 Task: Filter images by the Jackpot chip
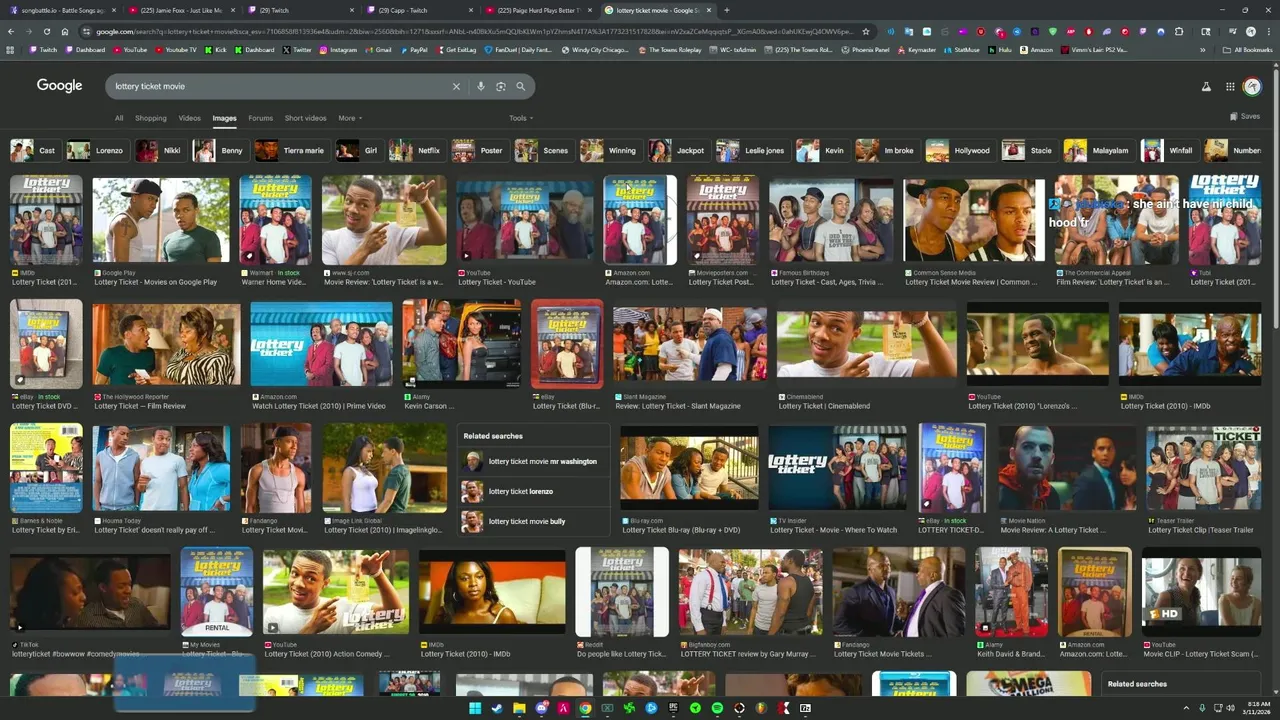(678, 150)
